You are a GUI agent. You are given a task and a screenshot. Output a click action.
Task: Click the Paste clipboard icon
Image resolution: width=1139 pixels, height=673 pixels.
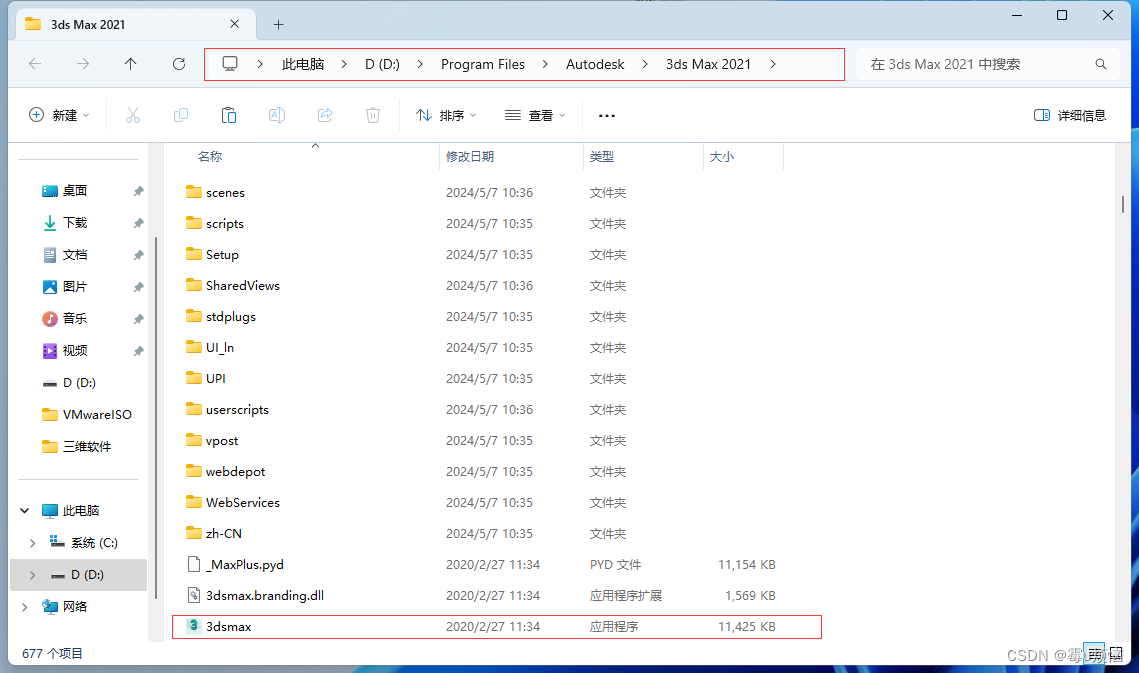[229, 115]
